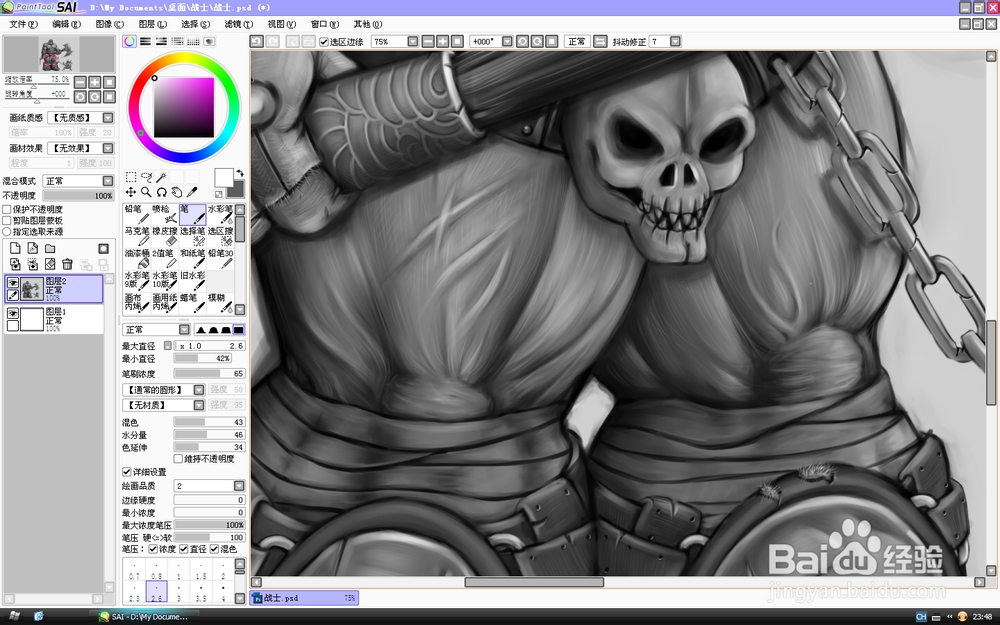This screenshot has width=1000, height=625.
Task: Adjust the 不透明度 opacity slider
Action: point(78,196)
